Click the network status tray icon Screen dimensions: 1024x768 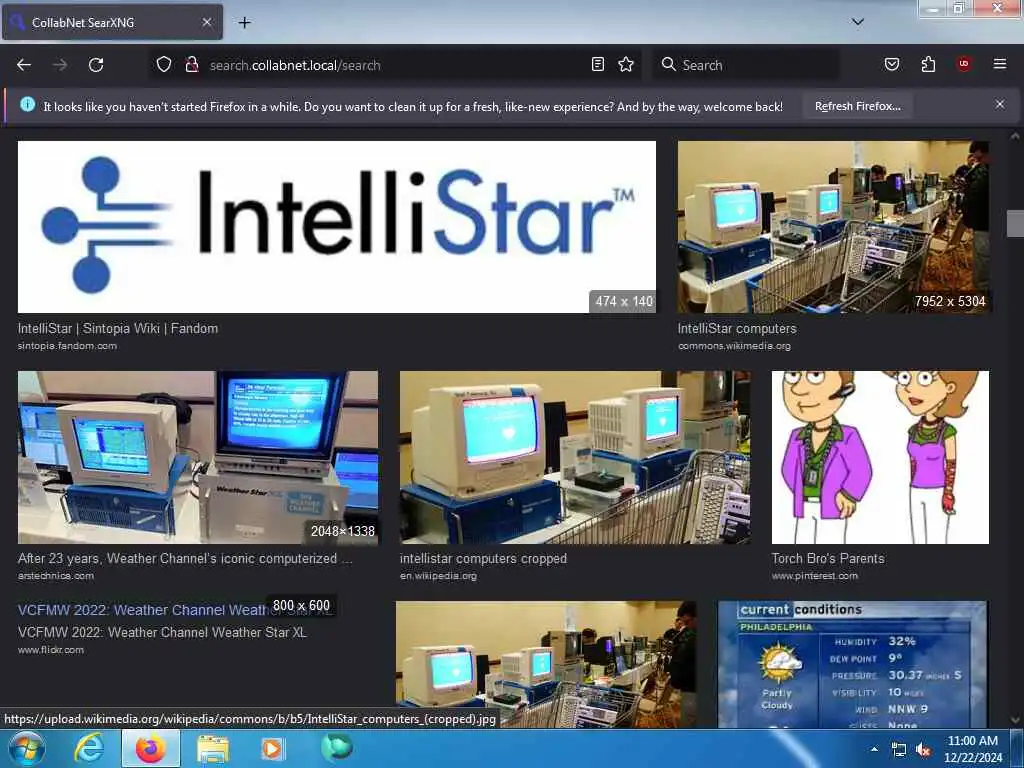click(899, 750)
